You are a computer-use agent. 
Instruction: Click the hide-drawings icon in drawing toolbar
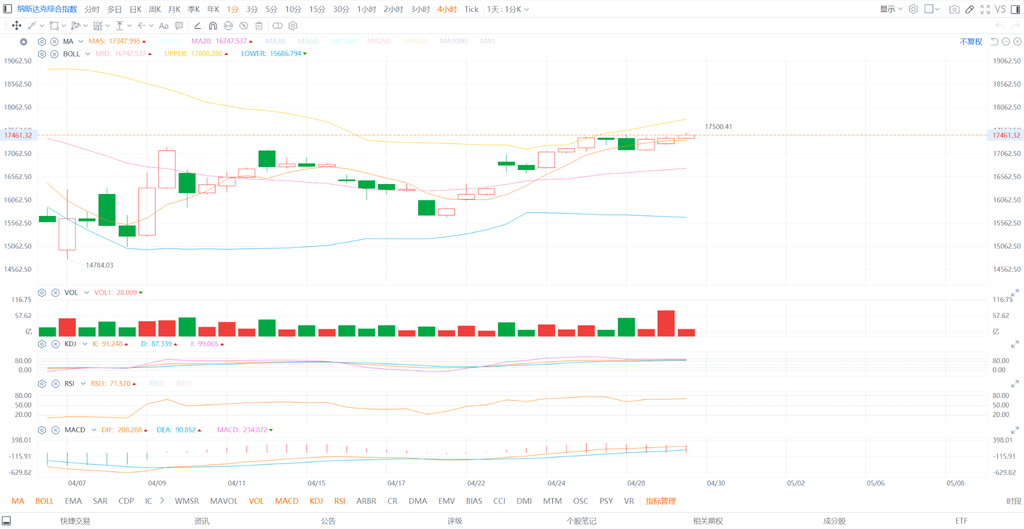243,25
